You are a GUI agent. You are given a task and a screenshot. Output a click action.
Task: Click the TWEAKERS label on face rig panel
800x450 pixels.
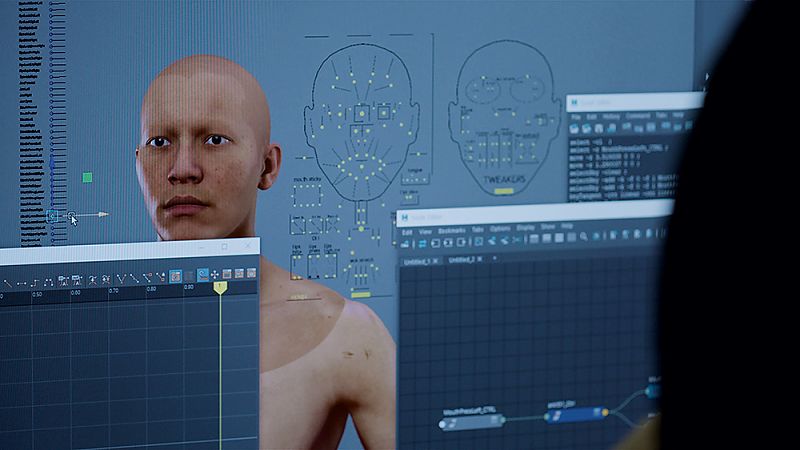(504, 180)
